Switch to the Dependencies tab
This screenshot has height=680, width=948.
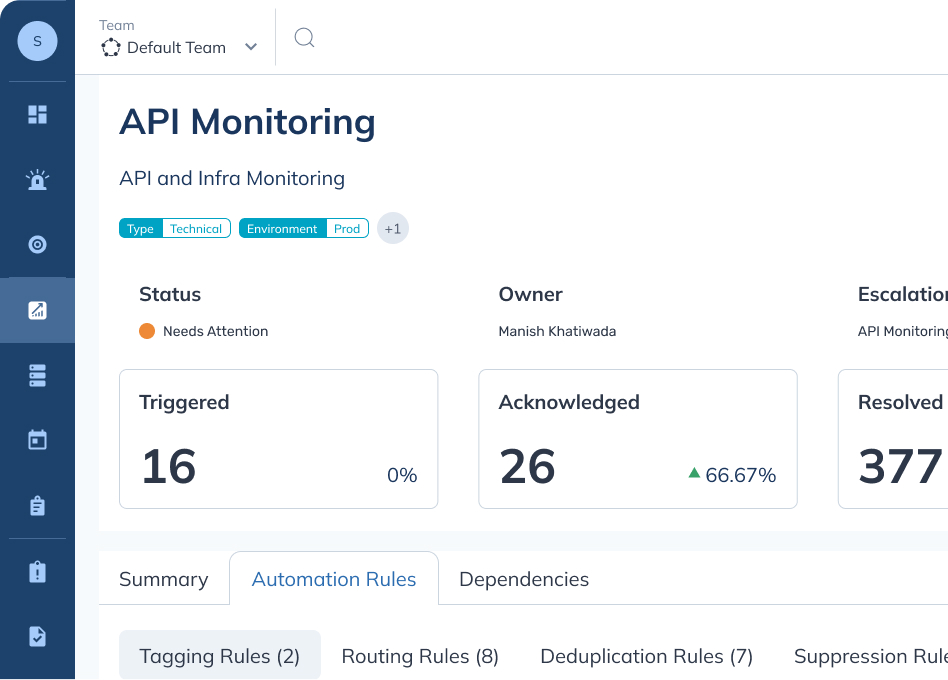pyautogui.click(x=523, y=579)
